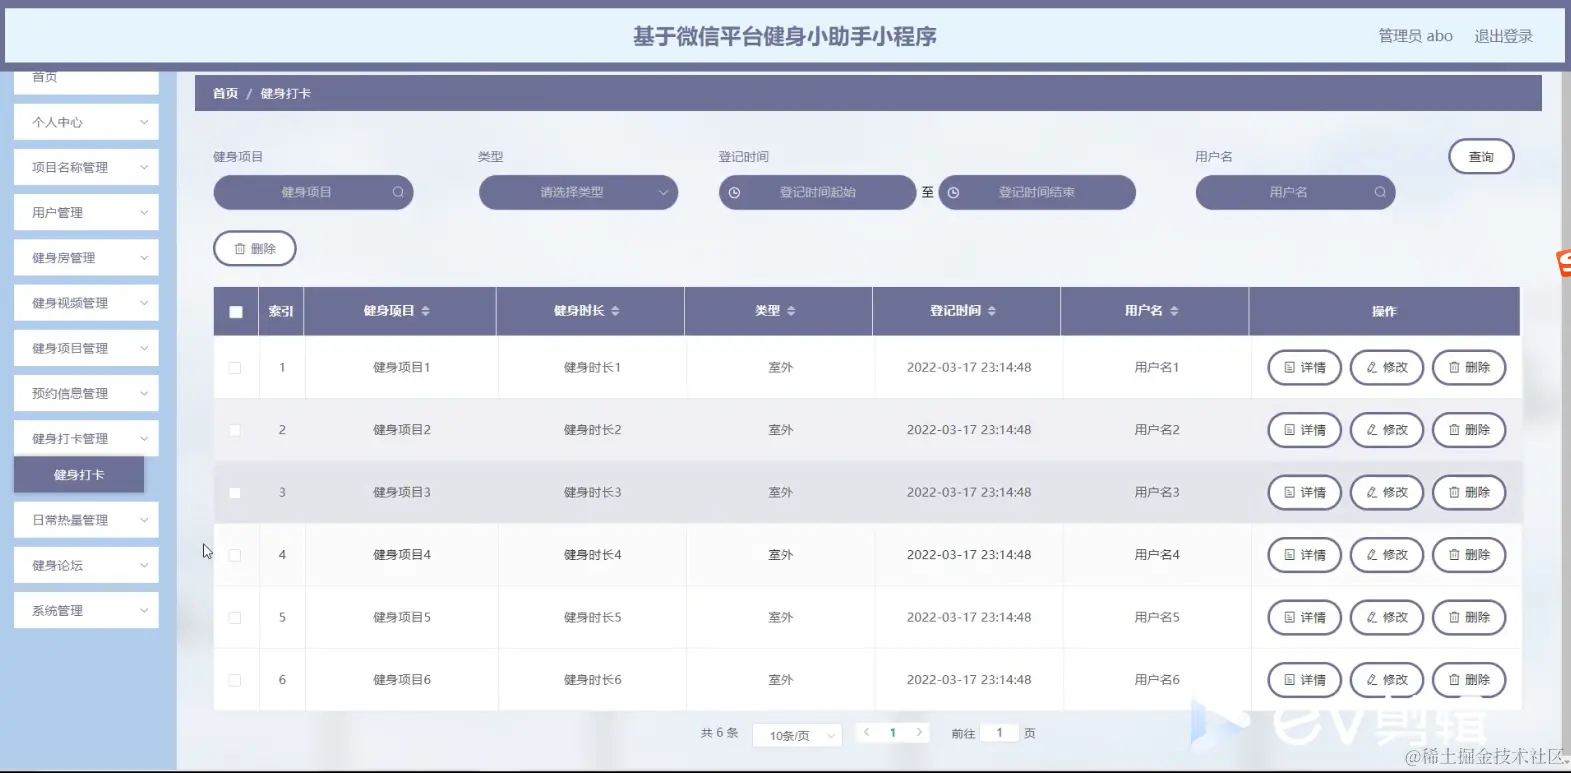
Task: Toggle select-all checkbox in table header
Action: (236, 312)
